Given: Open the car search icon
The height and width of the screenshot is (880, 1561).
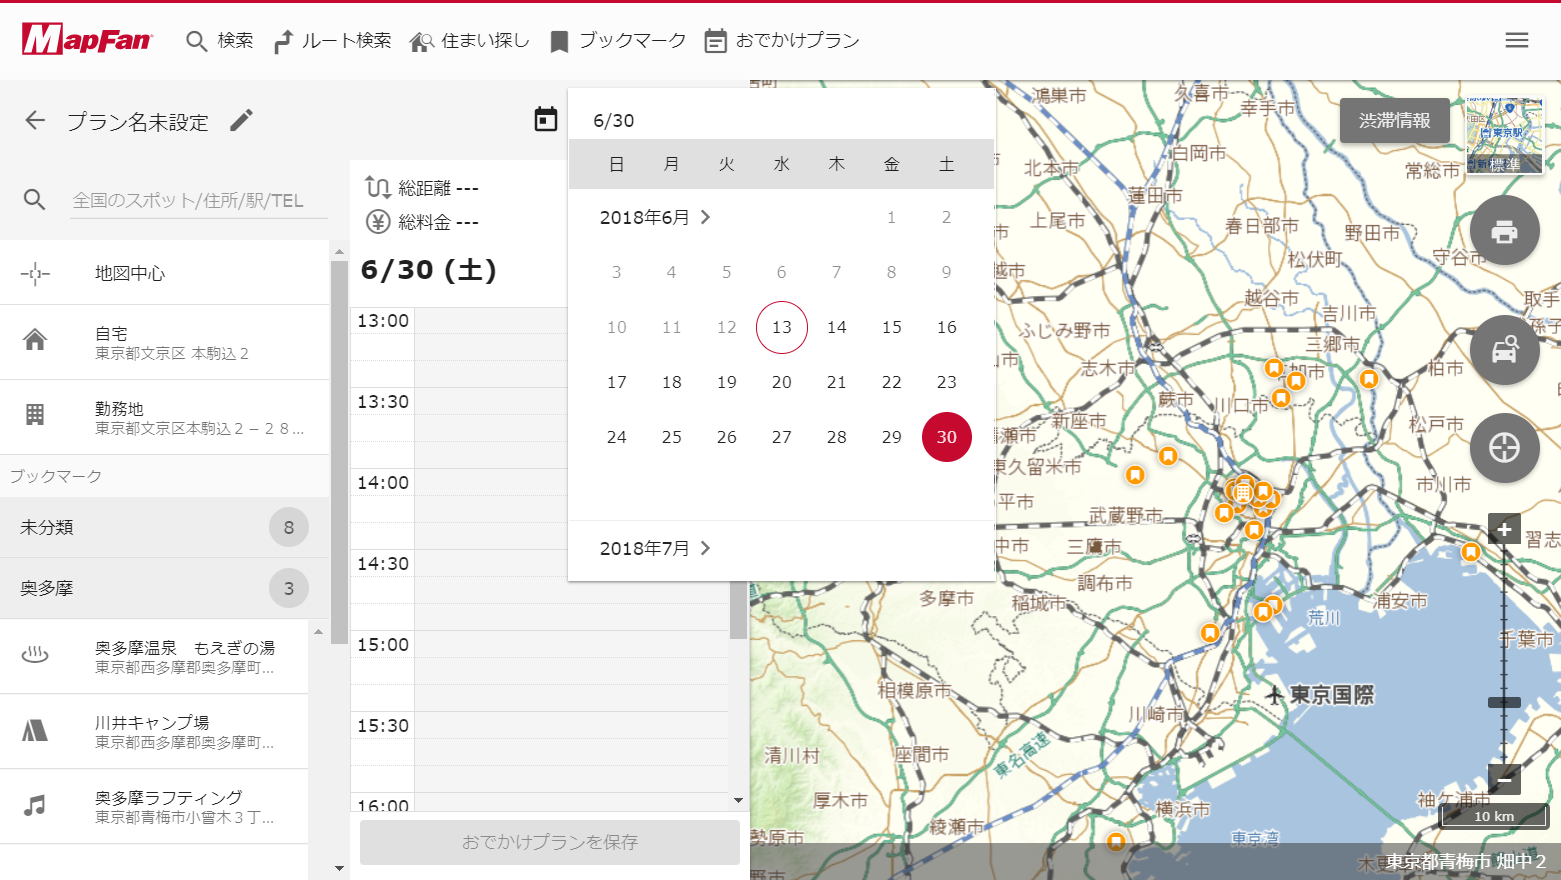Looking at the screenshot, I should coord(1505,350).
